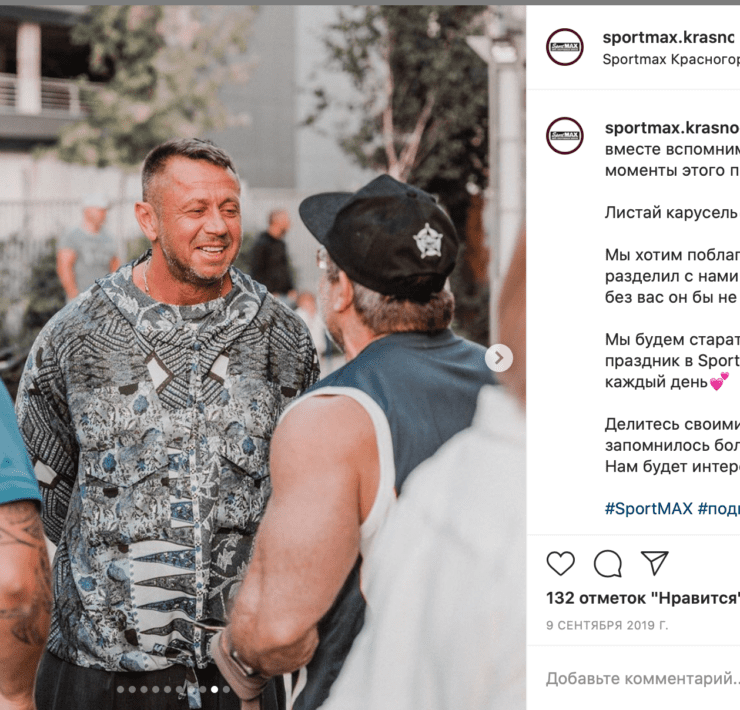Go to the second carousel dot

coord(132,689)
